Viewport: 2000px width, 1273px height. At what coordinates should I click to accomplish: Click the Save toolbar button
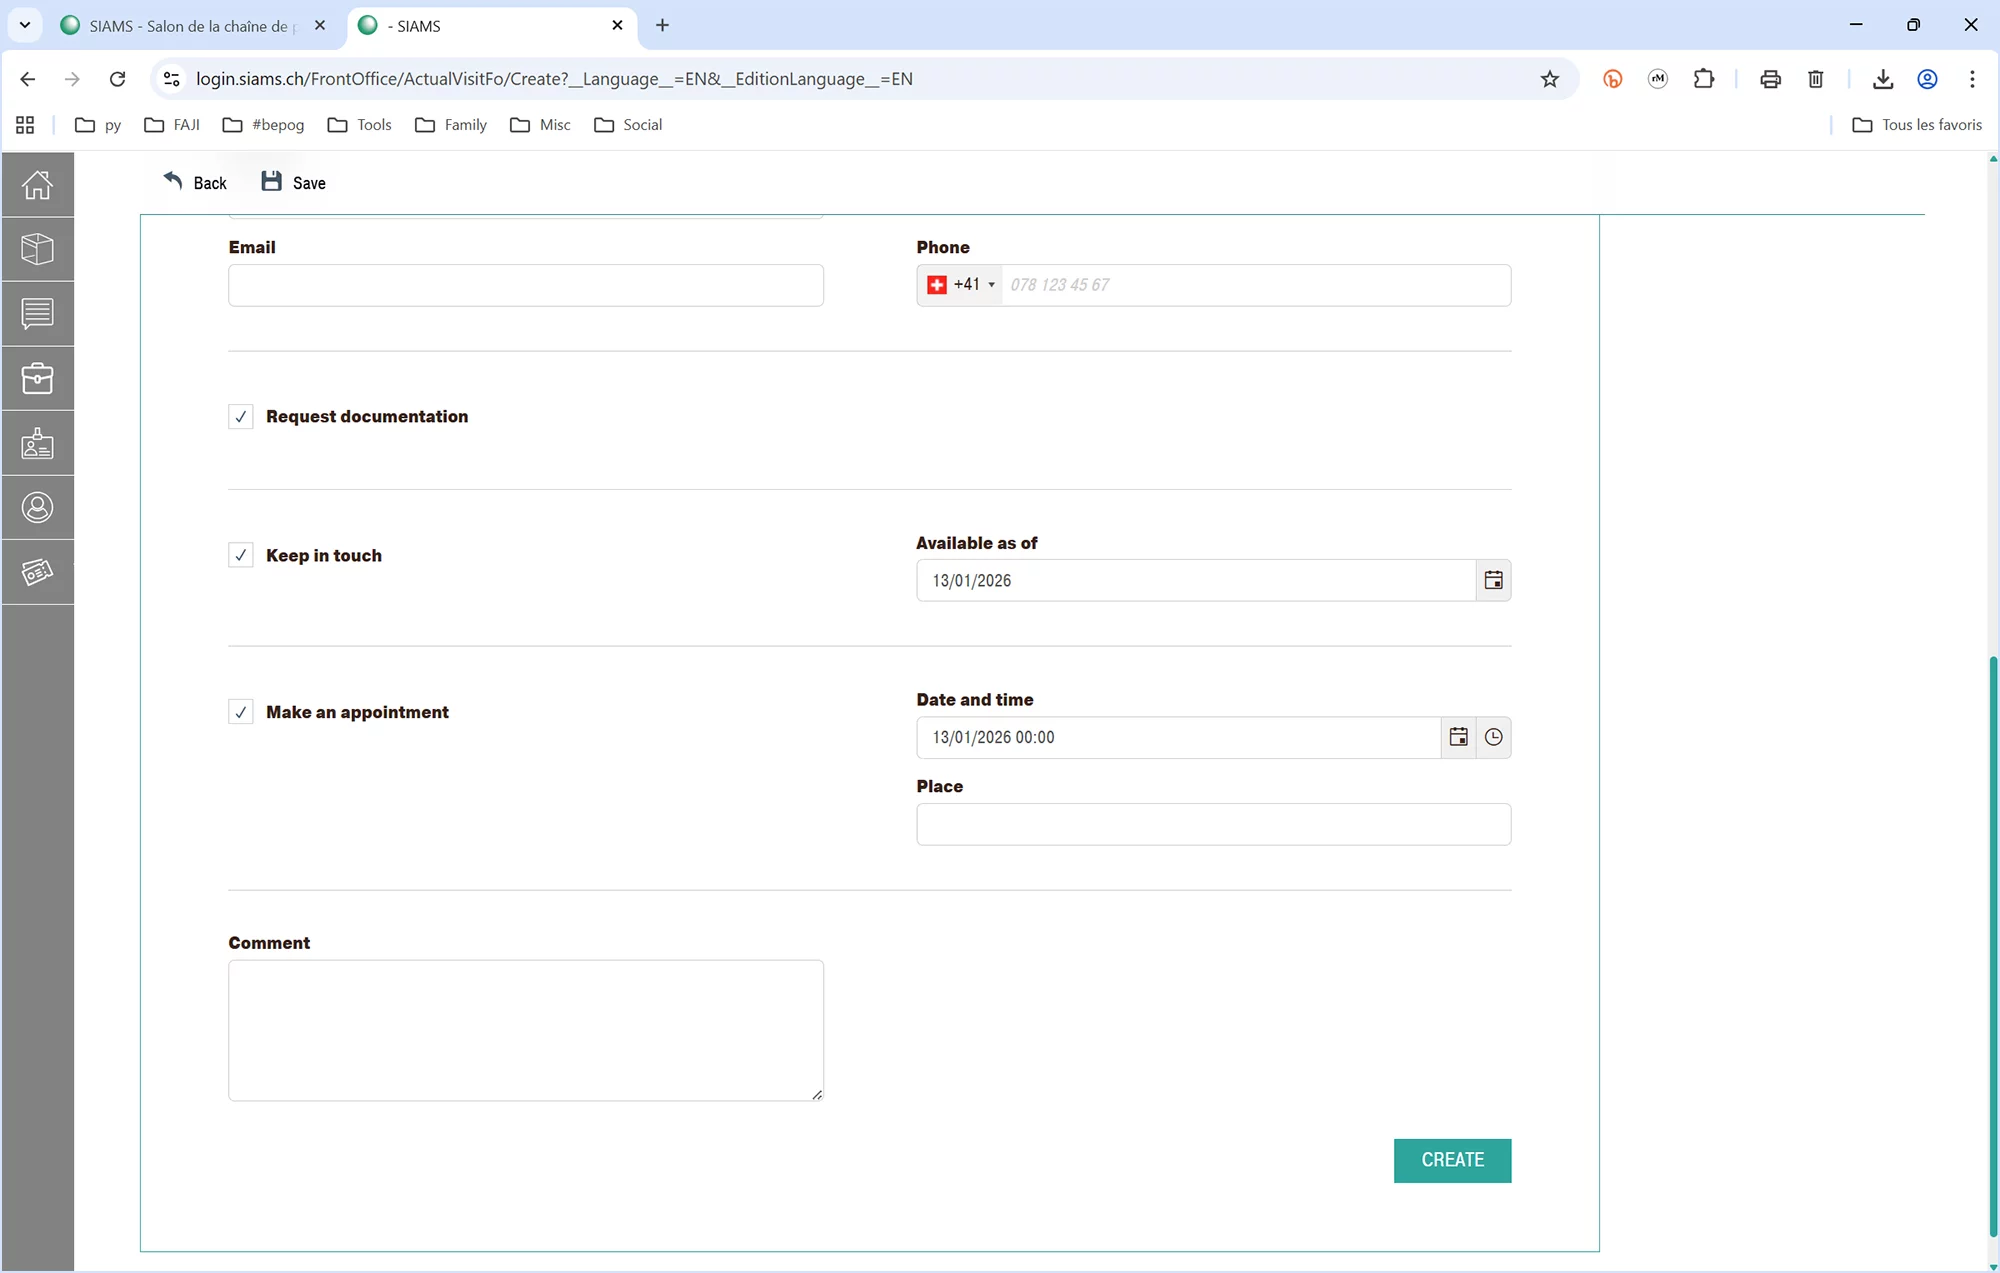[x=294, y=182]
